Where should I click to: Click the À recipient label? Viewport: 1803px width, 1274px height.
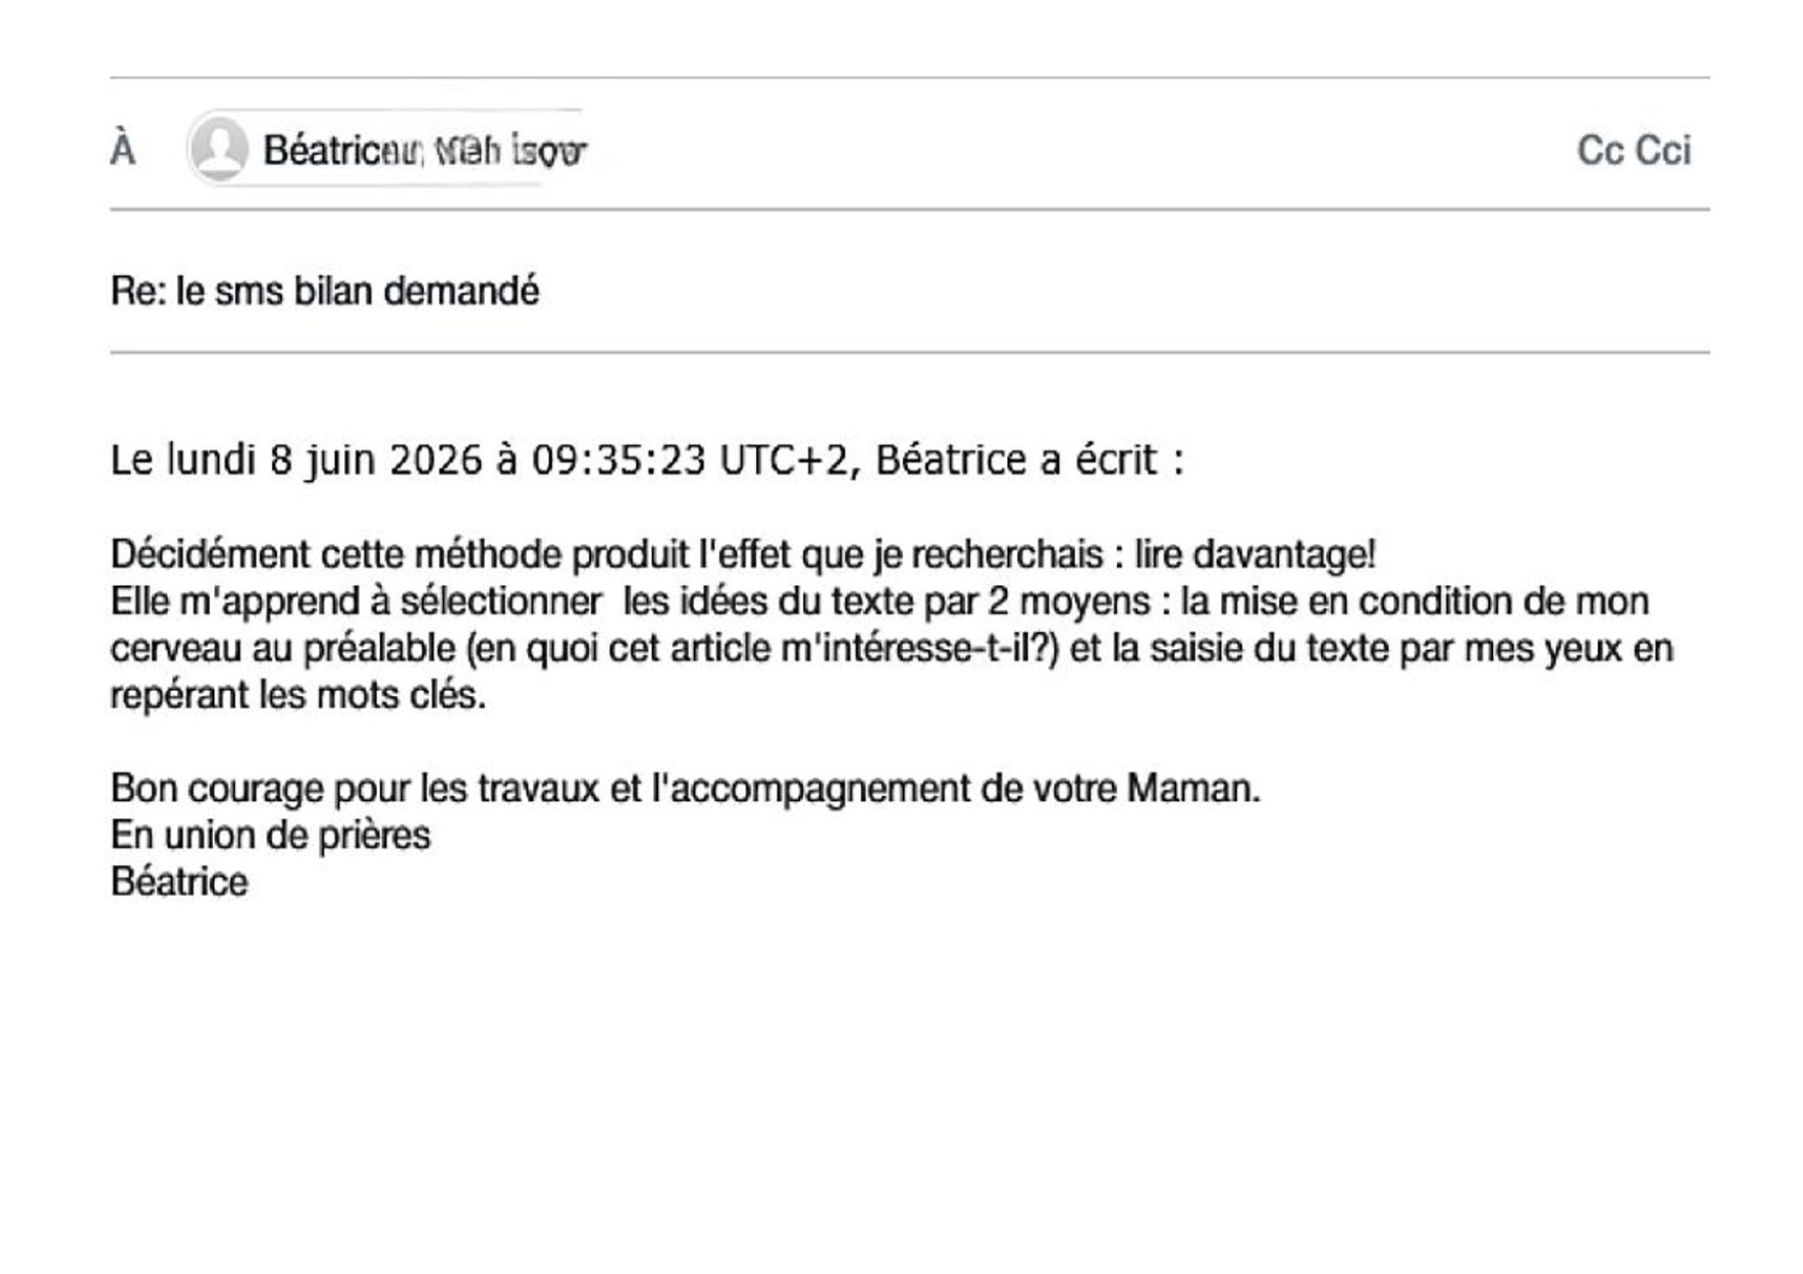(123, 149)
